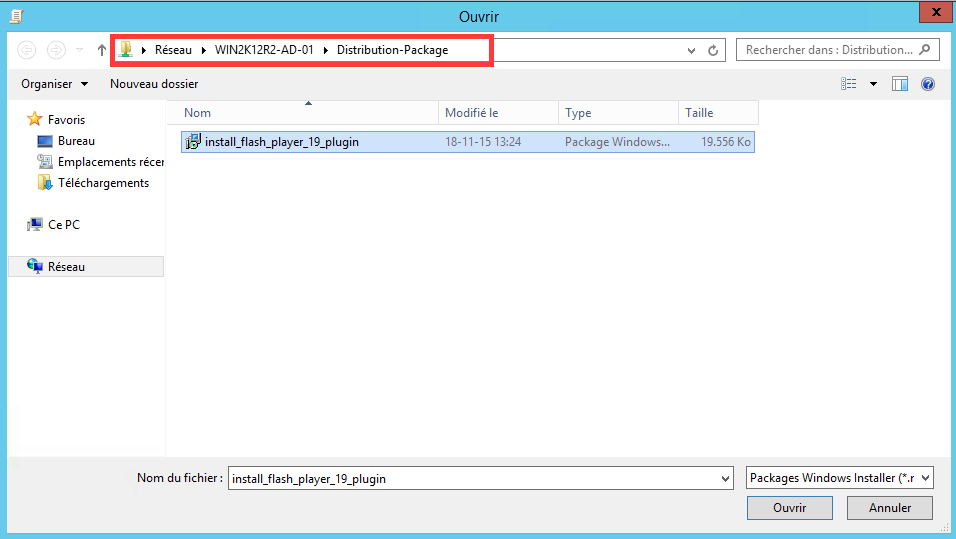Click Nouveau dossier in the toolbar
This screenshot has height=539, width=956.
pyautogui.click(x=154, y=84)
